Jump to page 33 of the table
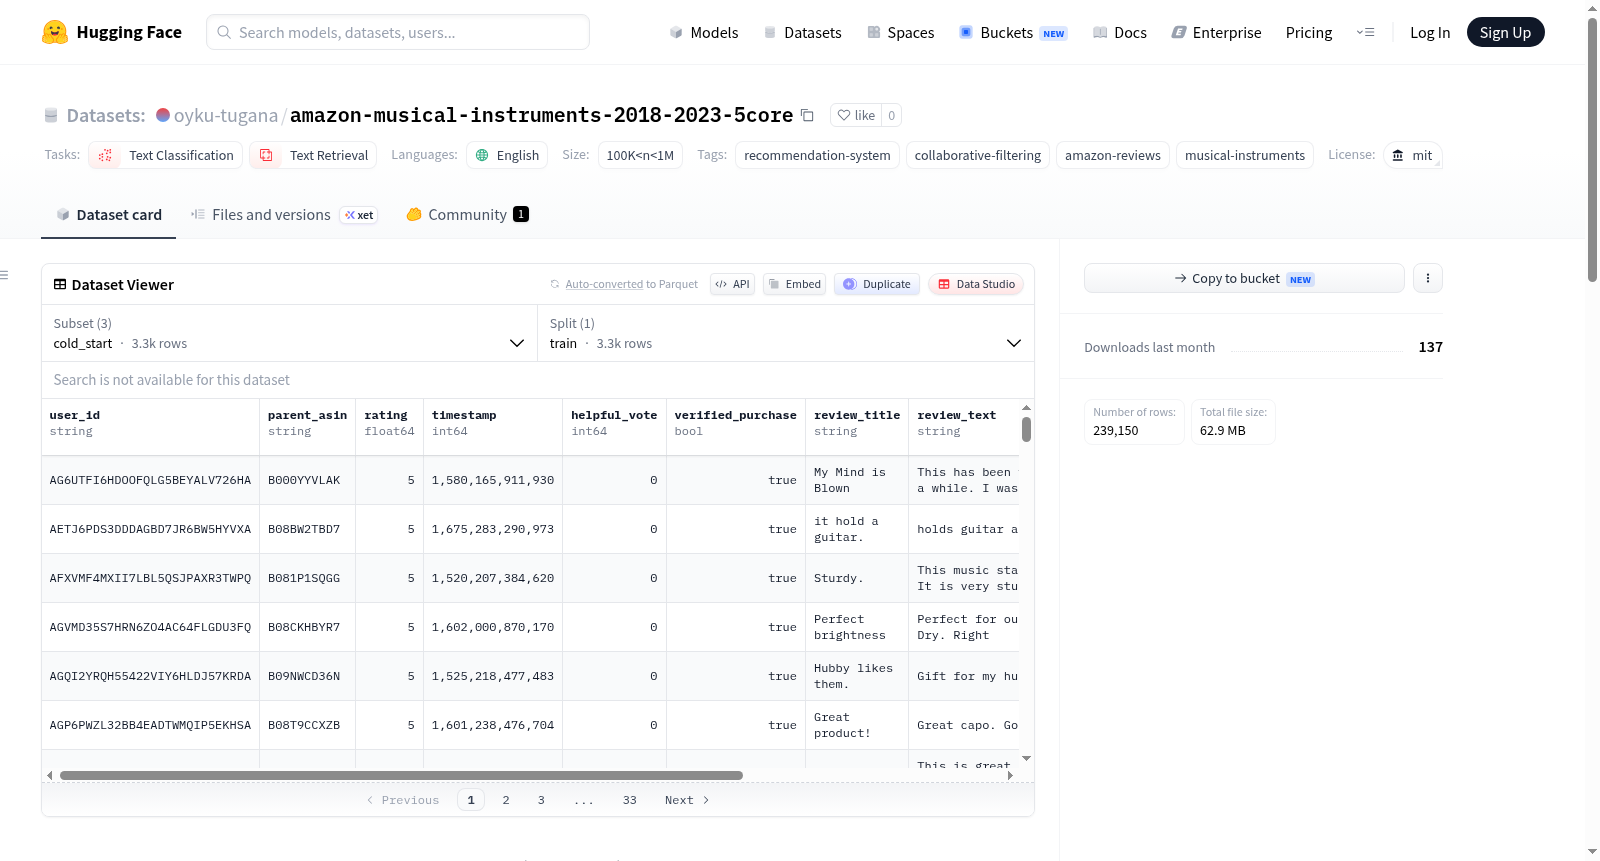The height and width of the screenshot is (861, 1600). pos(630,800)
